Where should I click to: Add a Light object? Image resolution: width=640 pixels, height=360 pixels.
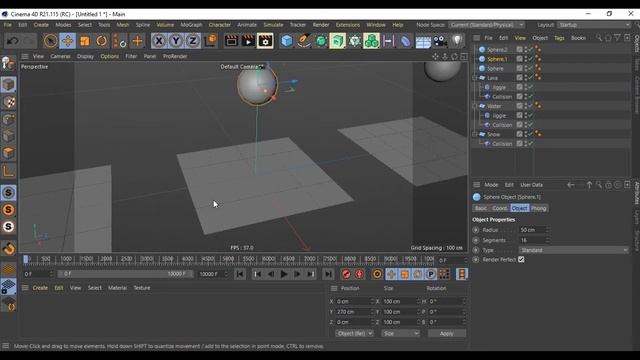[457, 41]
